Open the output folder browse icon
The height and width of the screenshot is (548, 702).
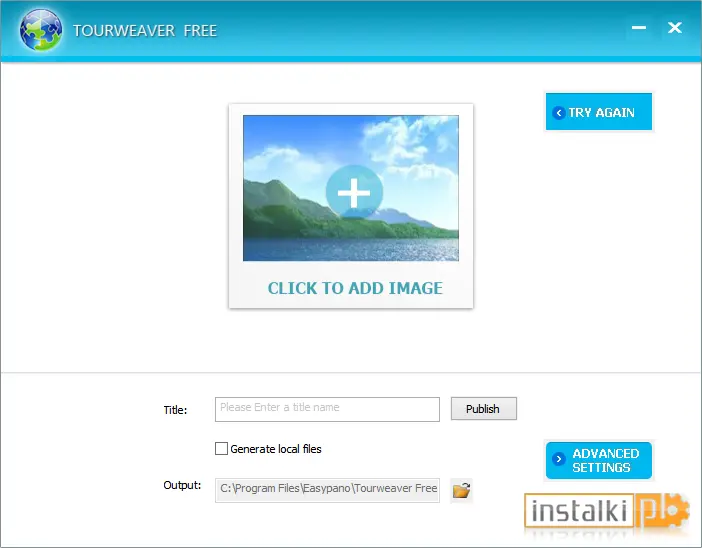(461, 490)
